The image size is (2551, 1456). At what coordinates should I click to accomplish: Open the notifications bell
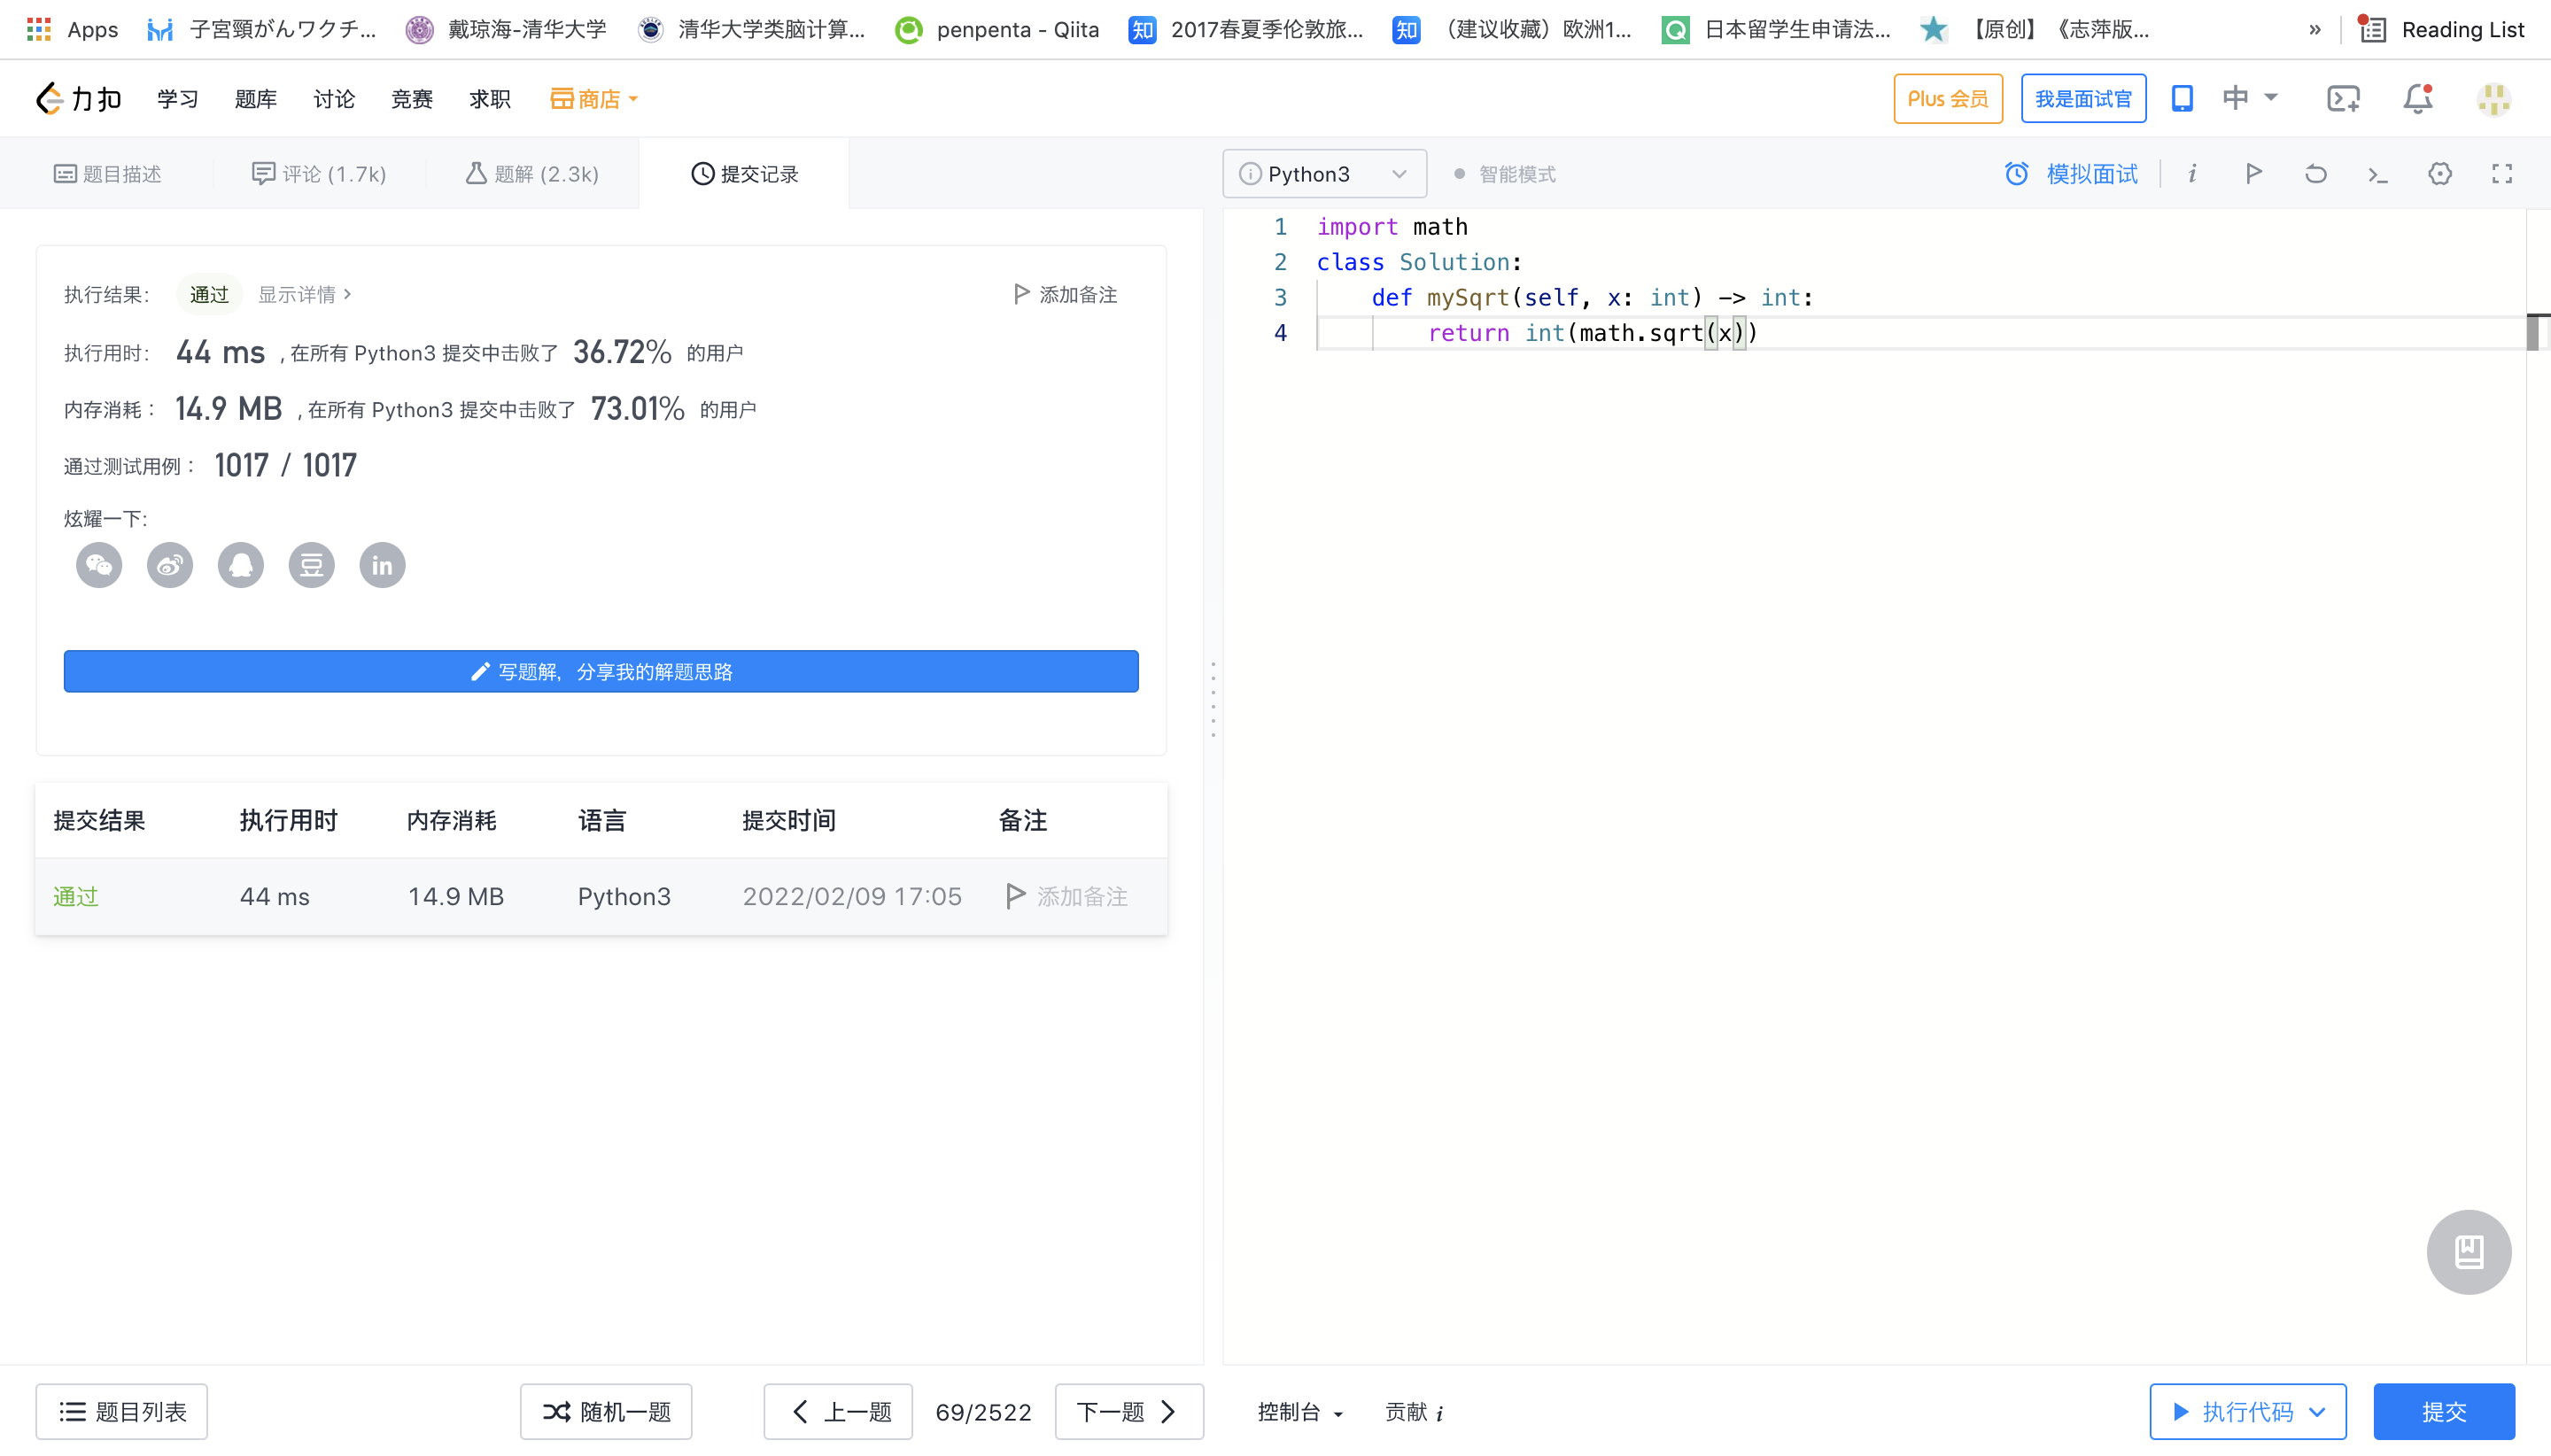pyautogui.click(x=2418, y=98)
